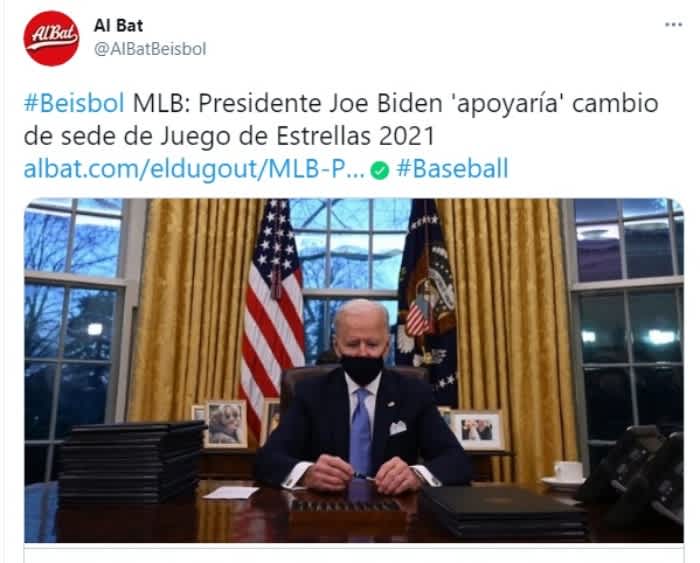Image resolution: width=700 pixels, height=563 pixels.
Task: Open the @AlBatBeisbol handle
Action: 150,49
